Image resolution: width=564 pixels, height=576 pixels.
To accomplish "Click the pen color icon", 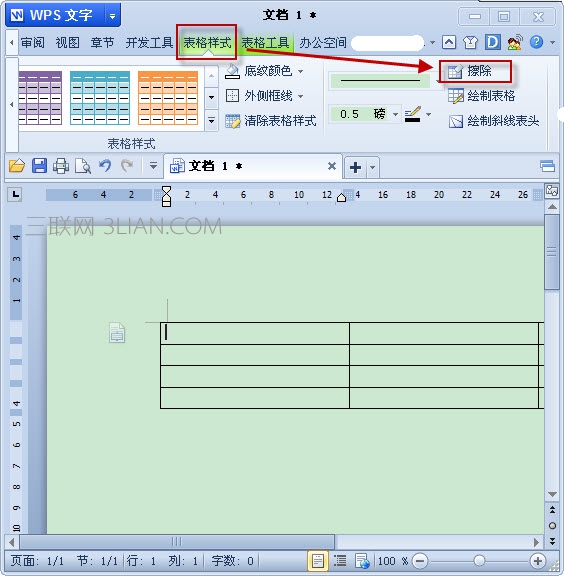I will tap(413, 114).
